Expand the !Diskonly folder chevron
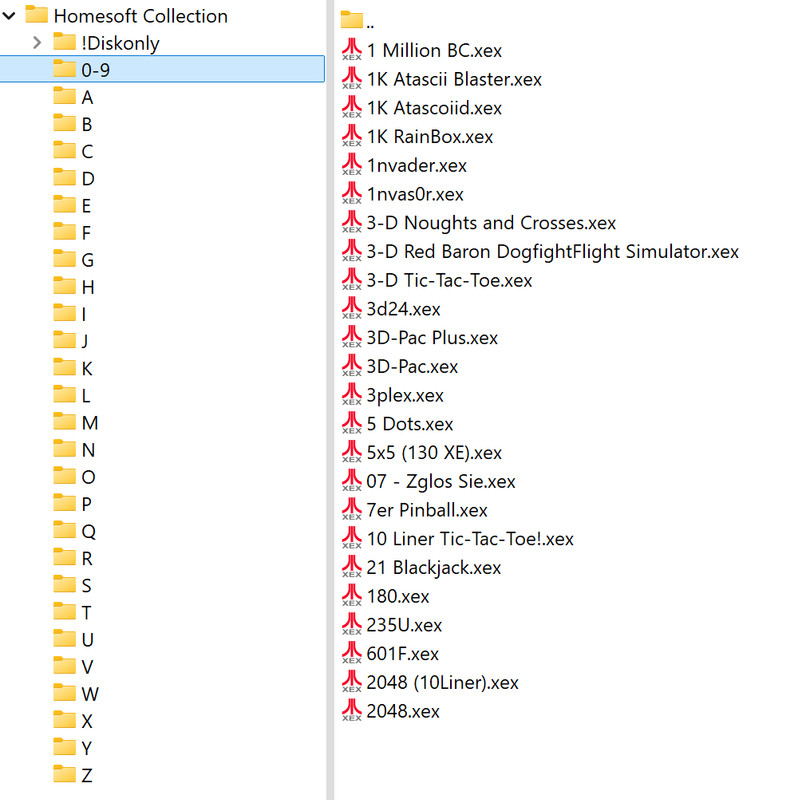This screenshot has width=790, height=800. [x=37, y=43]
